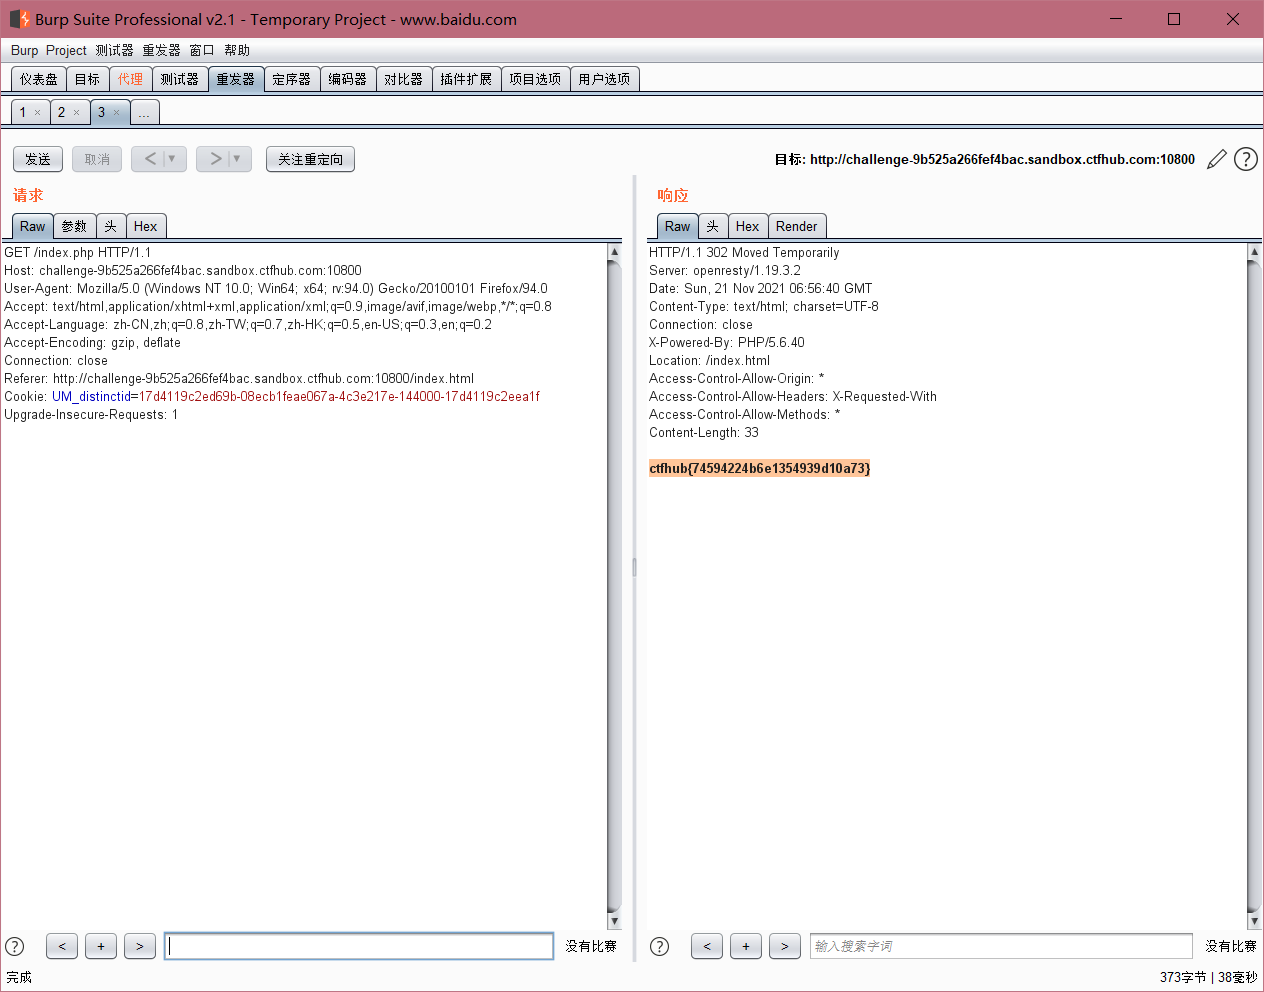Click the response search input field

[x=1000, y=946]
